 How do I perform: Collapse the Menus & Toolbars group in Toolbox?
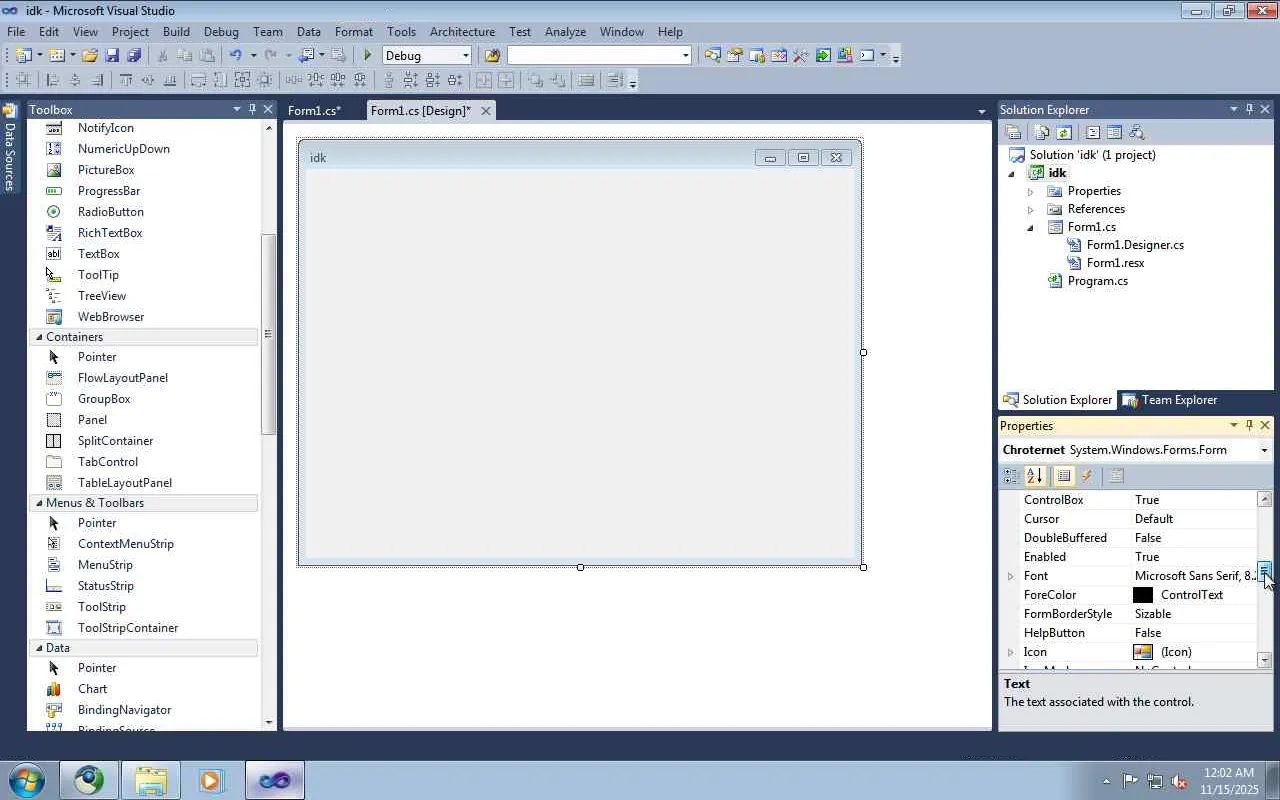(x=39, y=503)
